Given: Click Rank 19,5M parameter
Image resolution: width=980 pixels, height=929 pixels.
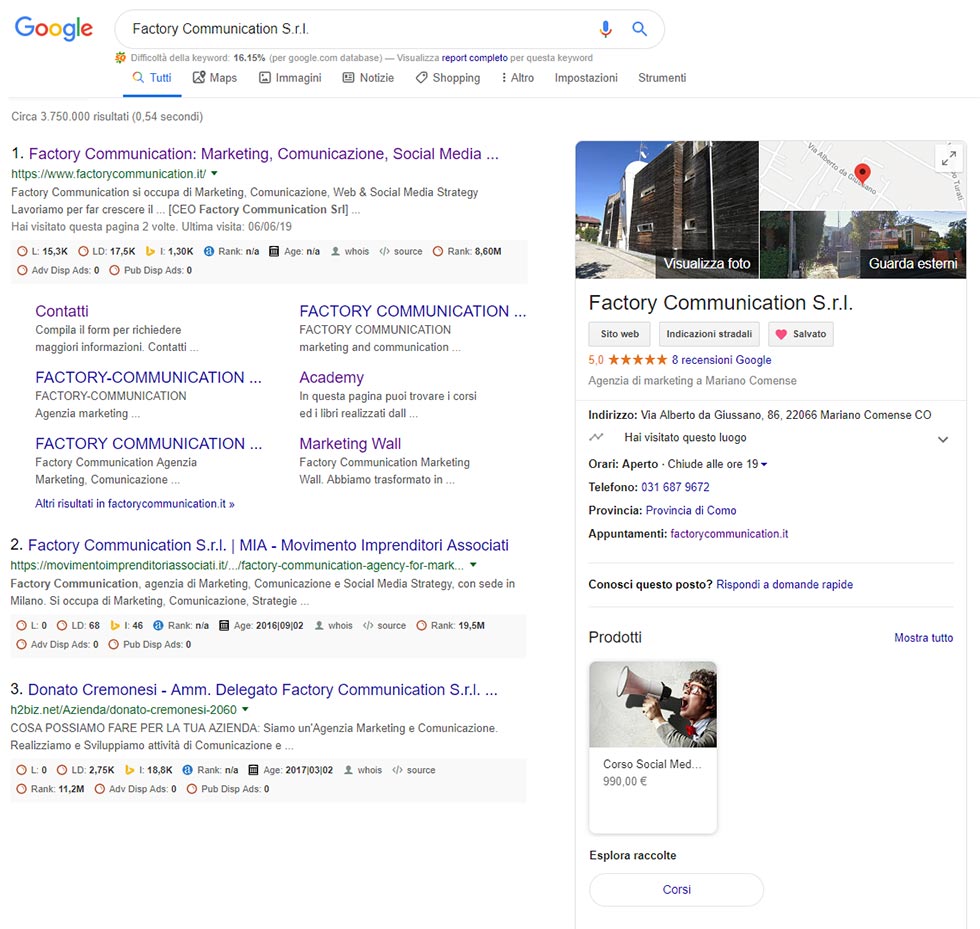Looking at the screenshot, I should coord(451,625).
